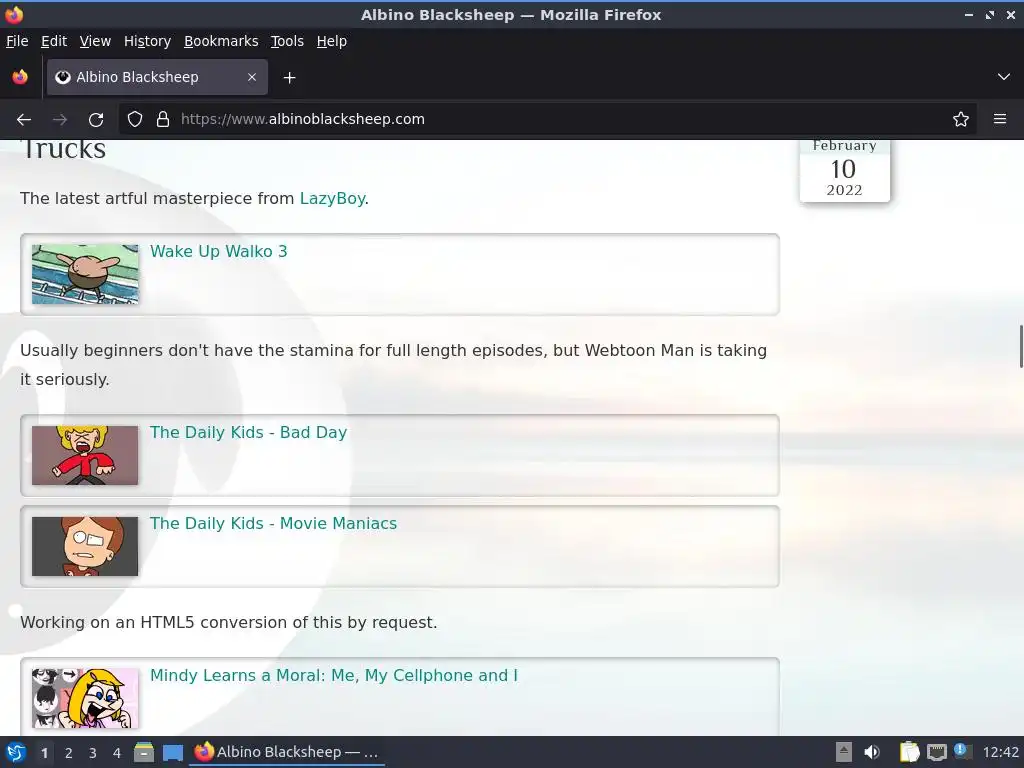Click the Bad Day episode thumbnail
Image resolution: width=1024 pixels, height=768 pixels.
[85, 455]
